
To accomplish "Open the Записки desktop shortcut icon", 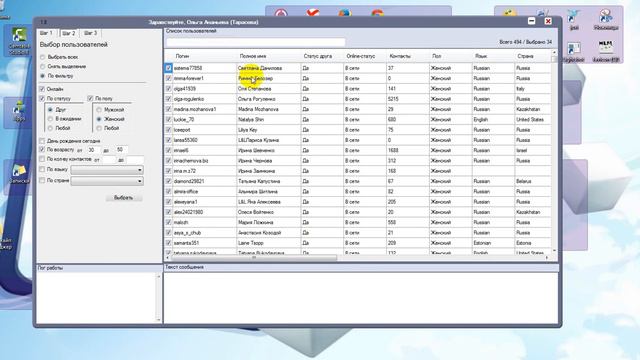I will click(19, 173).
